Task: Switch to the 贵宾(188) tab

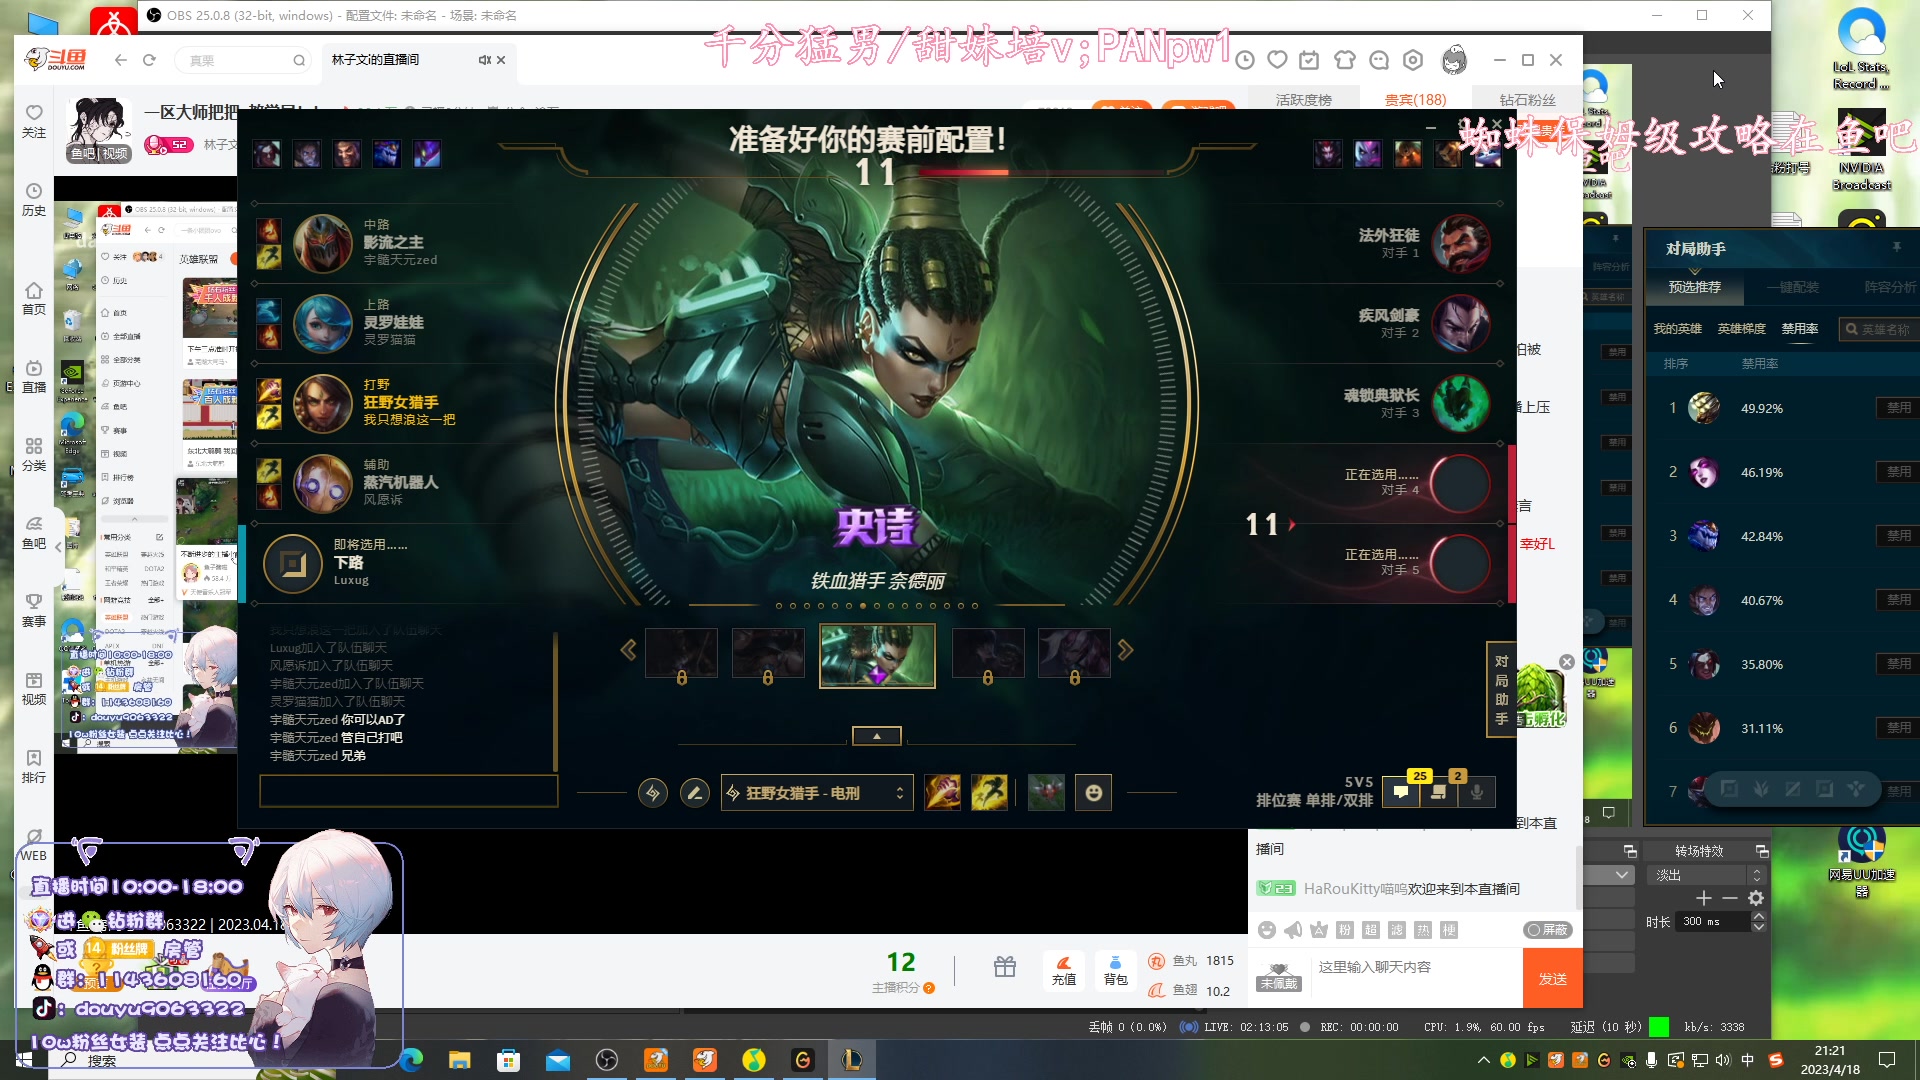Action: 1414,100
